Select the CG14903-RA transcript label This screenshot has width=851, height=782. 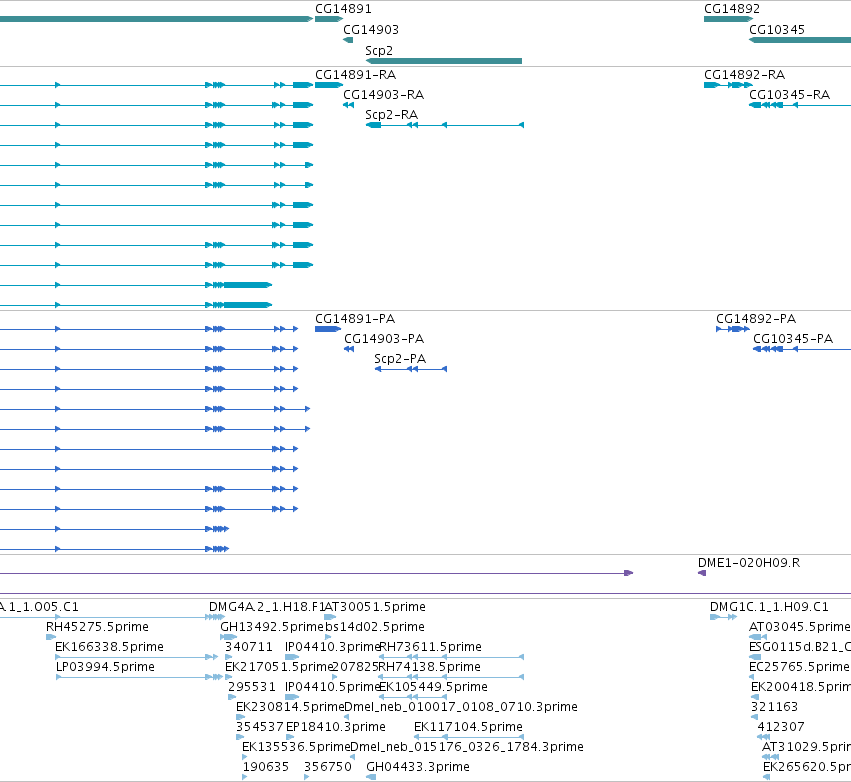click(384, 94)
